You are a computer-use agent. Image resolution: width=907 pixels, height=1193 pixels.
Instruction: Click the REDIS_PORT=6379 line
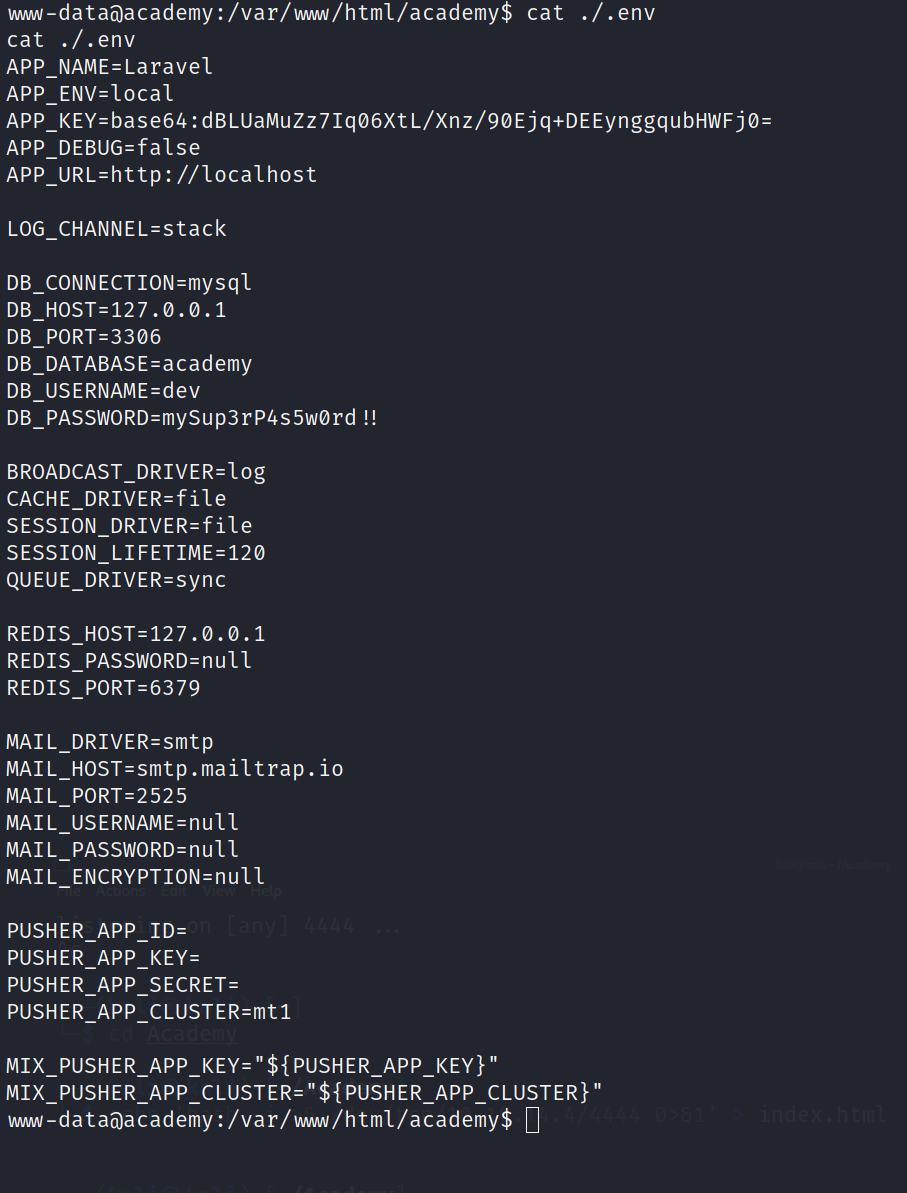(x=103, y=688)
